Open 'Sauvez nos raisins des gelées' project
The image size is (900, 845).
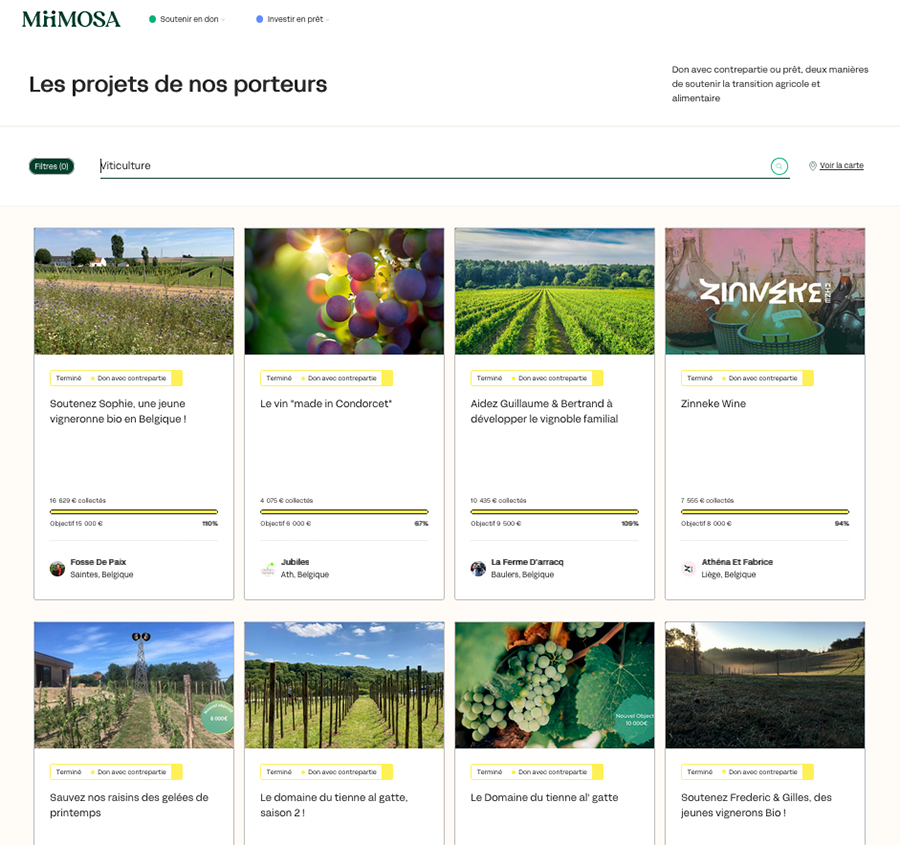coord(129,805)
